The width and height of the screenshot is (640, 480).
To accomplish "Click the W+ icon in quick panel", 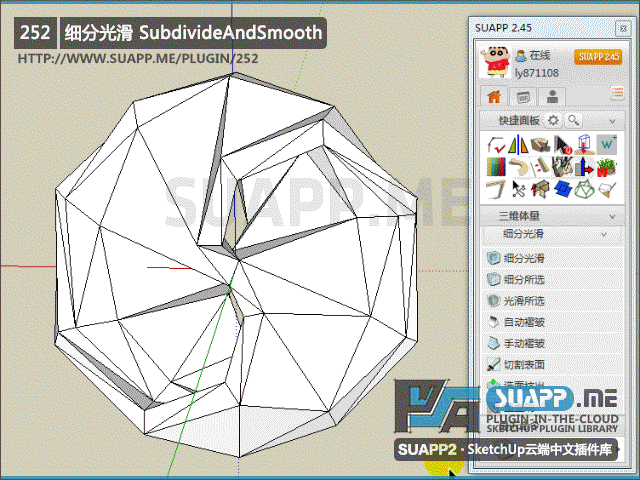I will pyautogui.click(x=607, y=146).
